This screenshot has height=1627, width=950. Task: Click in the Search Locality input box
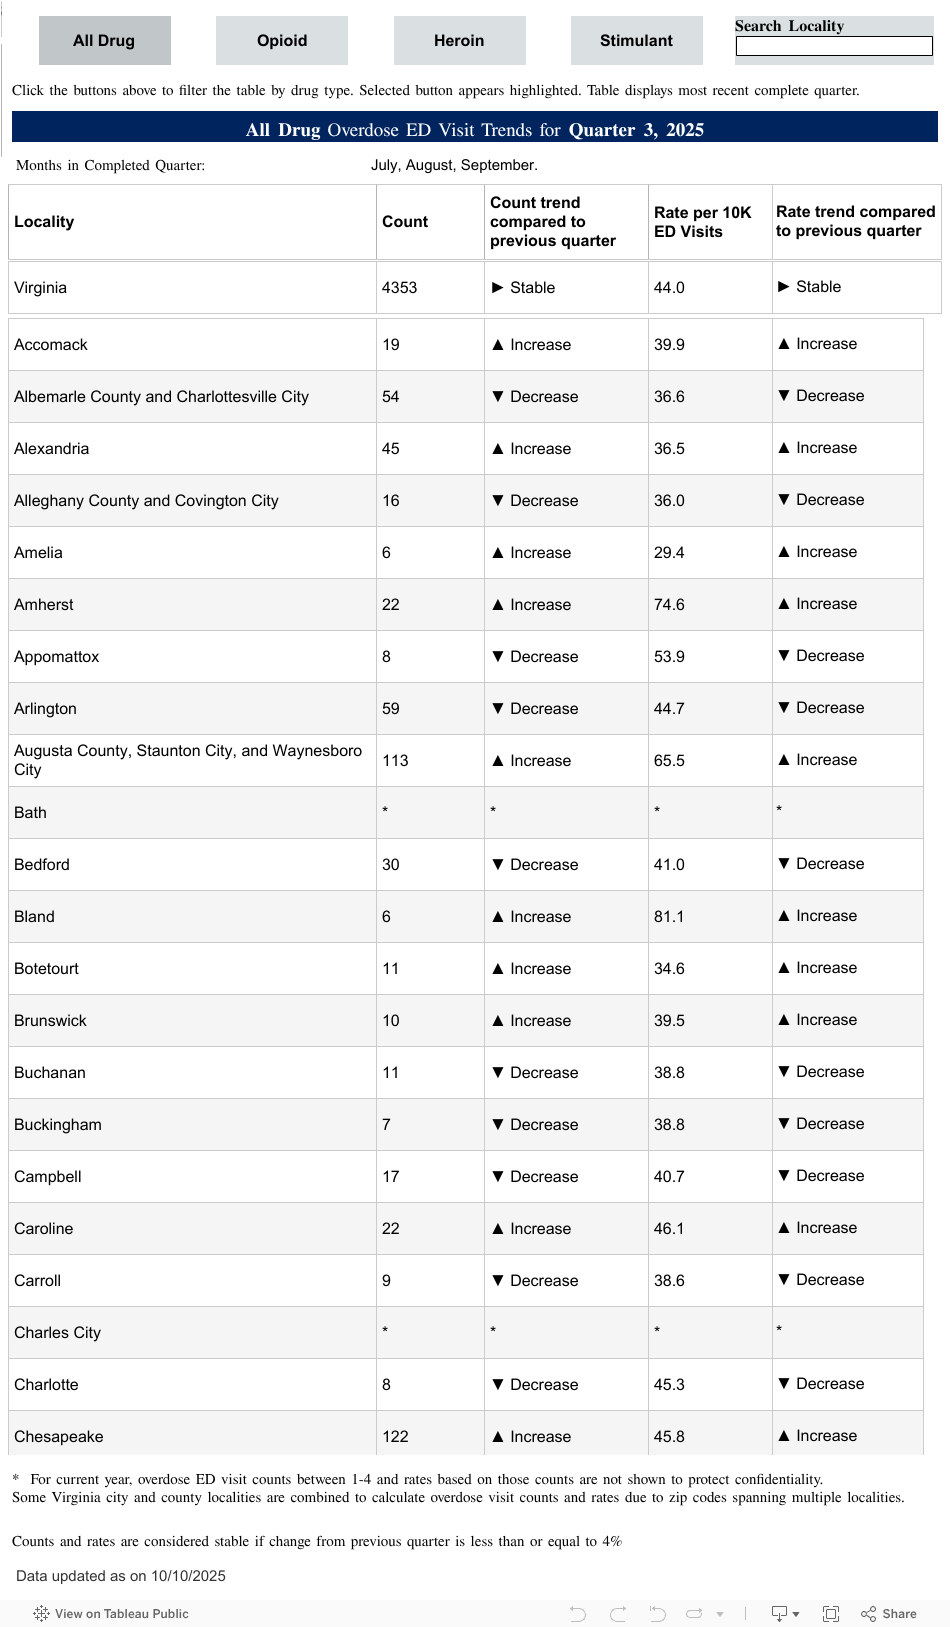click(833, 46)
